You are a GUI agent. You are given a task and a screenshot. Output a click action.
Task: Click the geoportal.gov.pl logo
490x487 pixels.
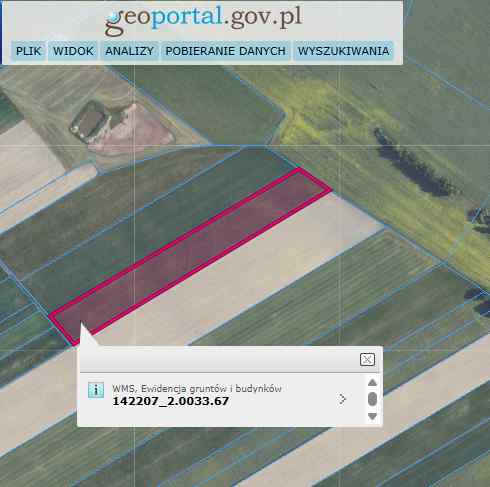[x=203, y=20]
